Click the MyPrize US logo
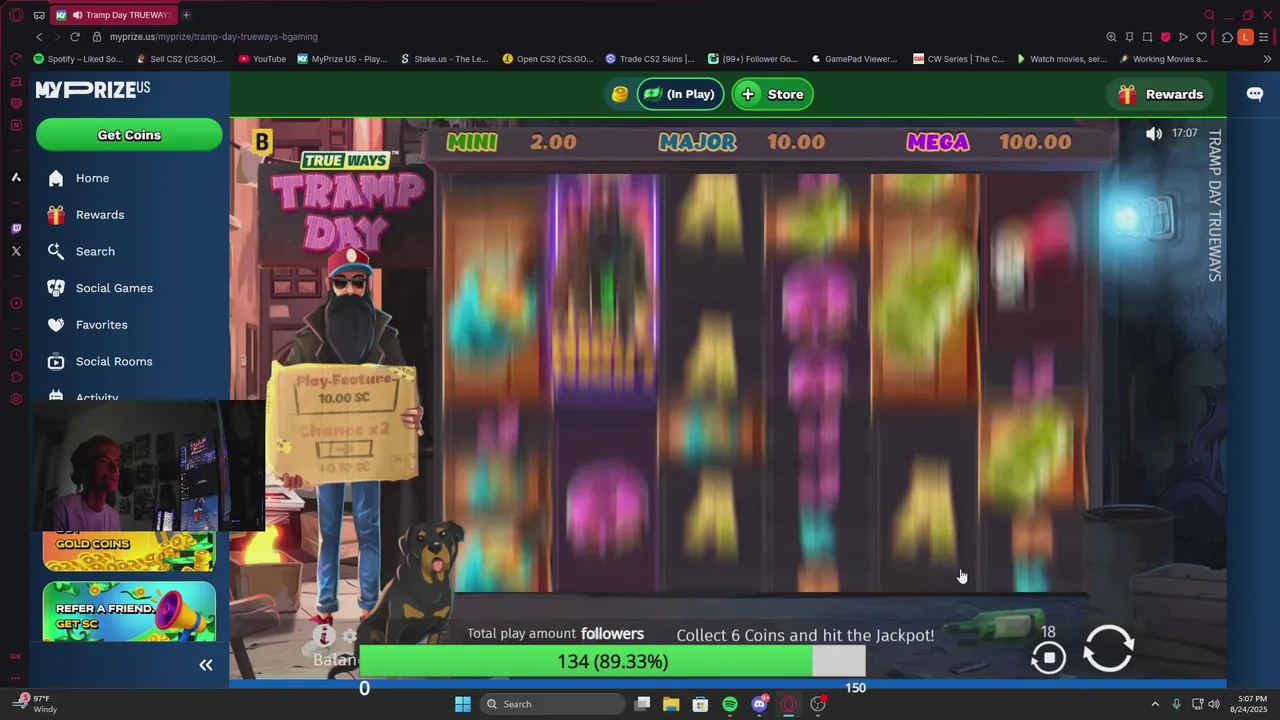The image size is (1280, 720). click(x=93, y=89)
